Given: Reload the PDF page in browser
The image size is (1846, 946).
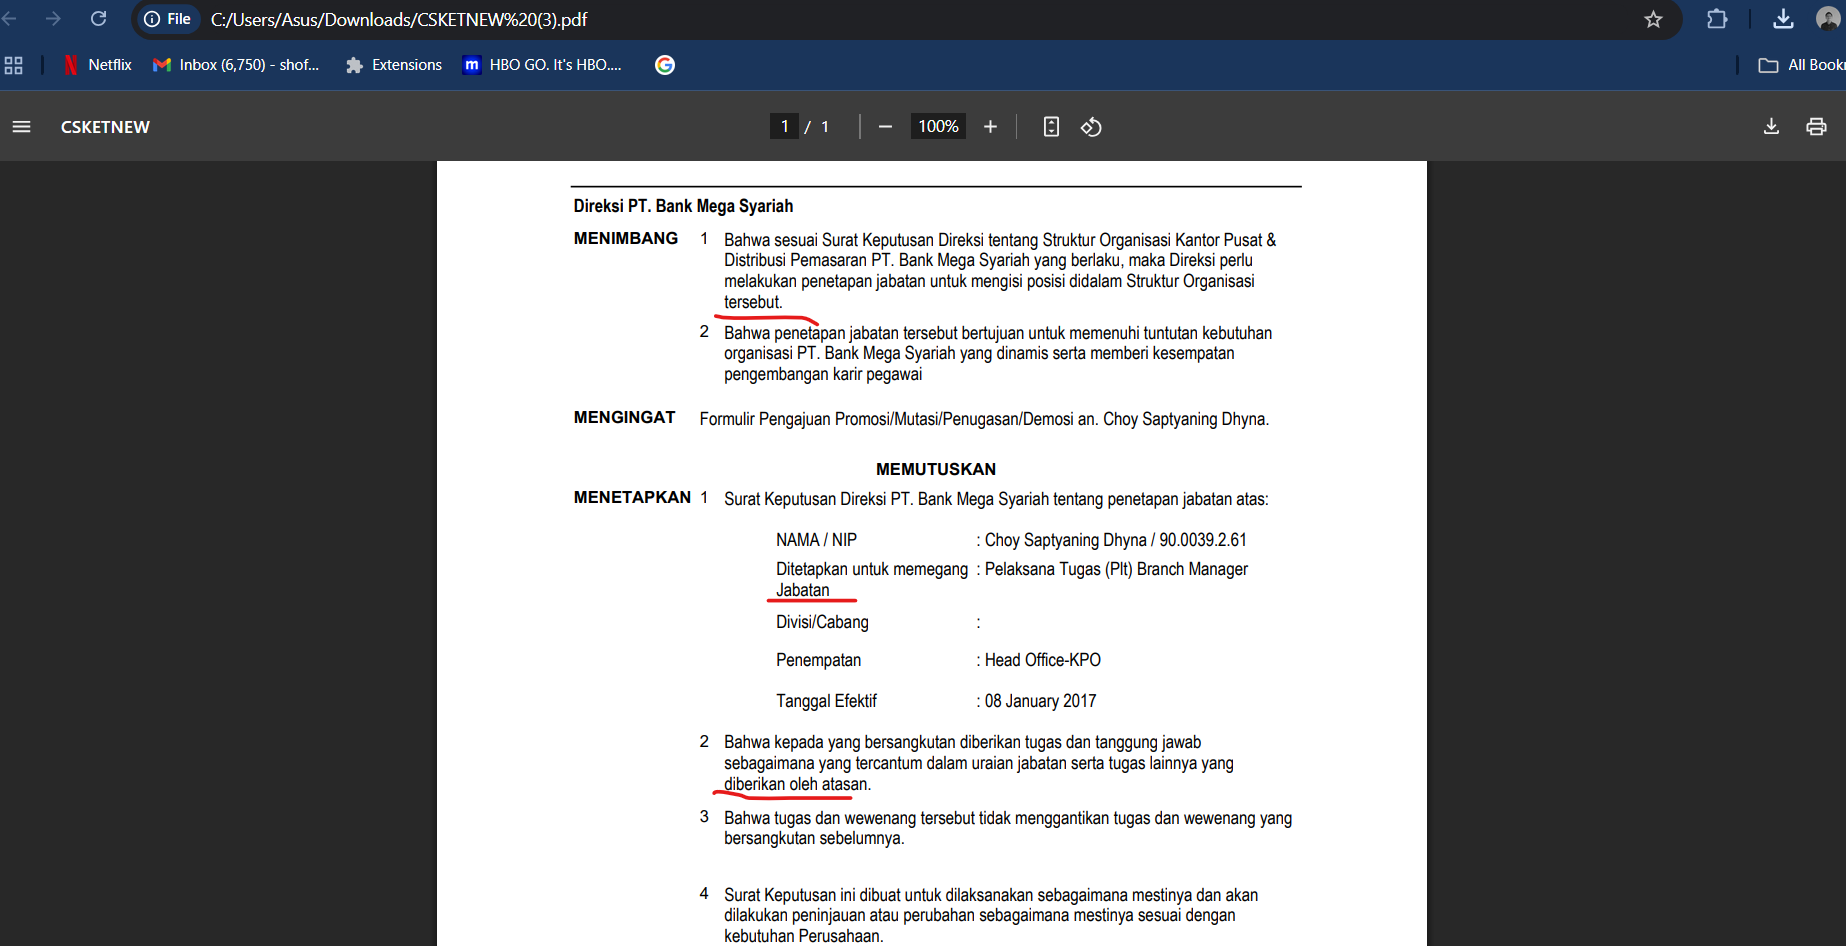Looking at the screenshot, I should 98,19.
